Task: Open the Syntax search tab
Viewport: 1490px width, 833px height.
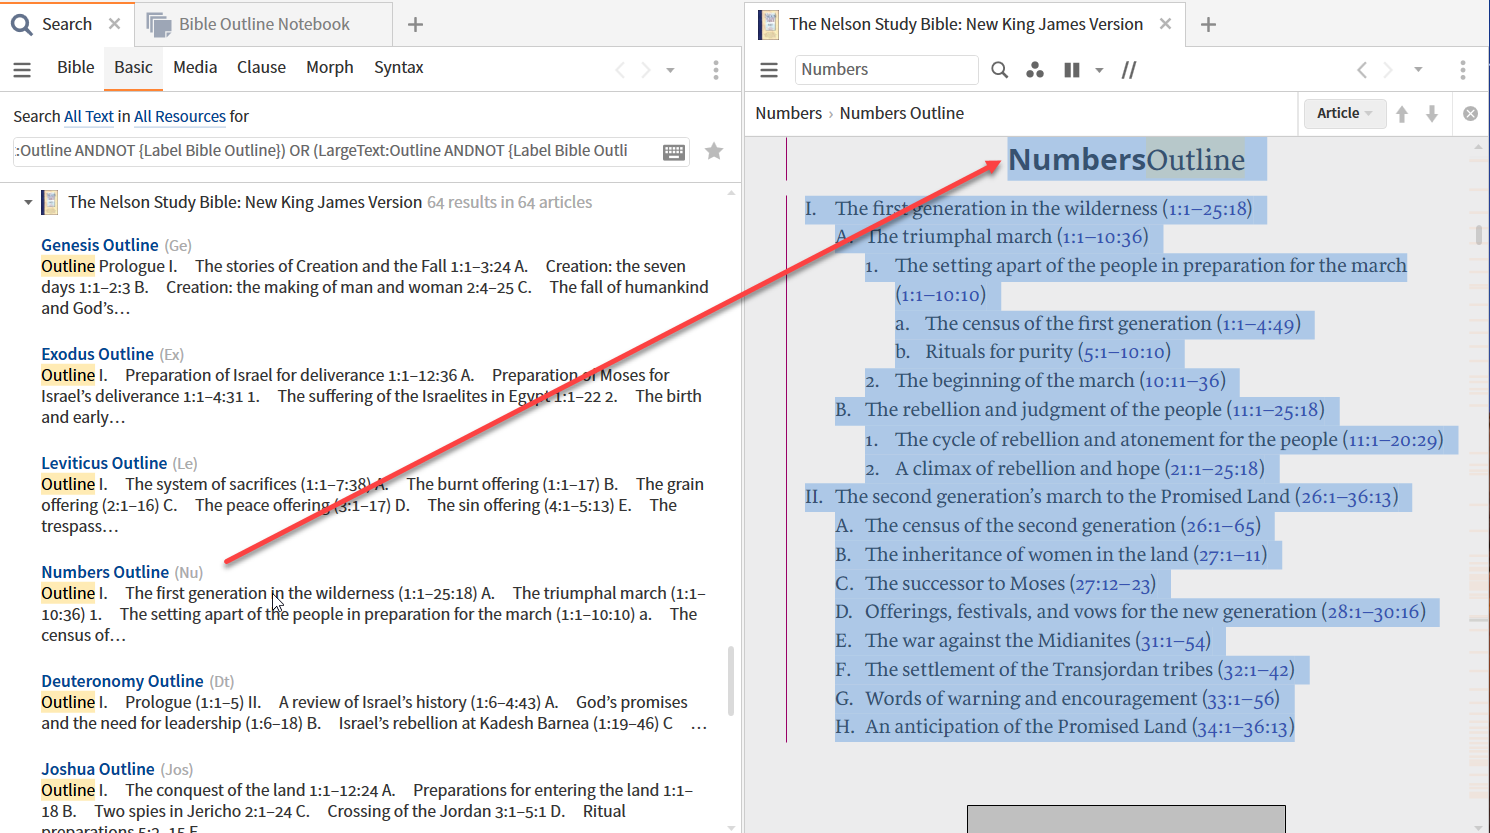Action: pyautogui.click(x=399, y=67)
